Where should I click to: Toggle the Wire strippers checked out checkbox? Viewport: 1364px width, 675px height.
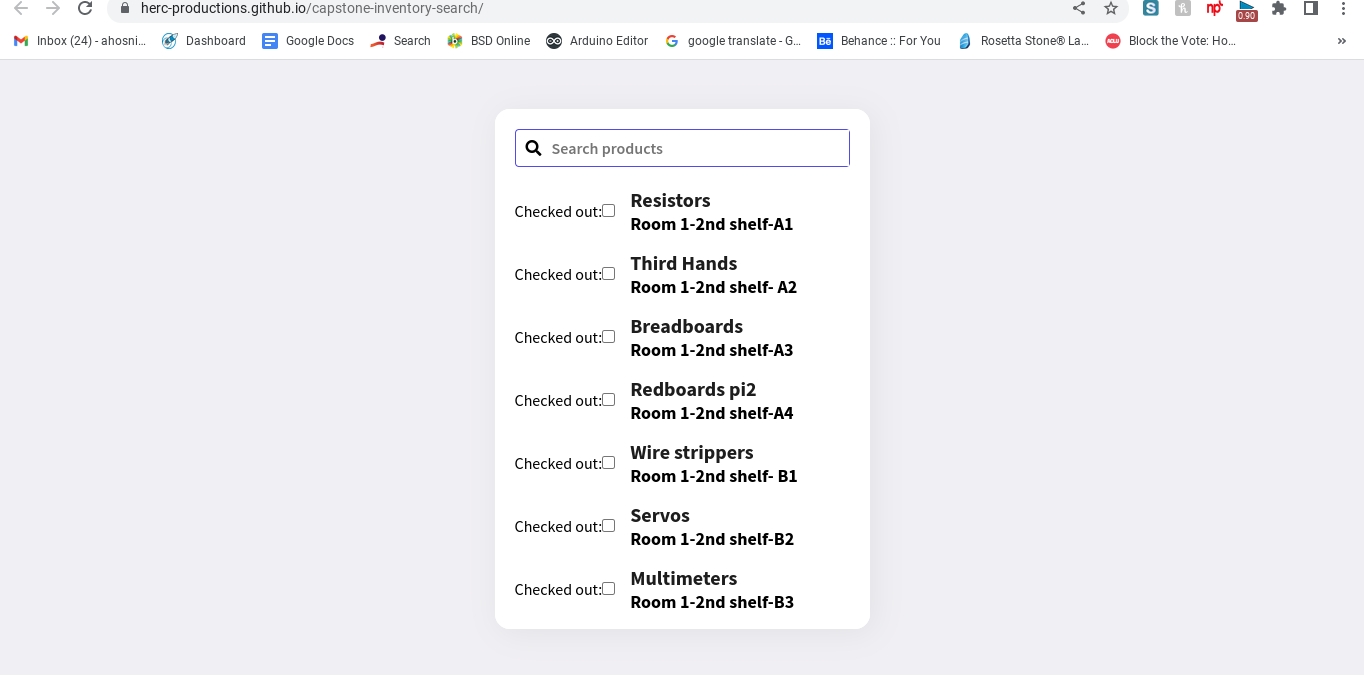tap(608, 463)
